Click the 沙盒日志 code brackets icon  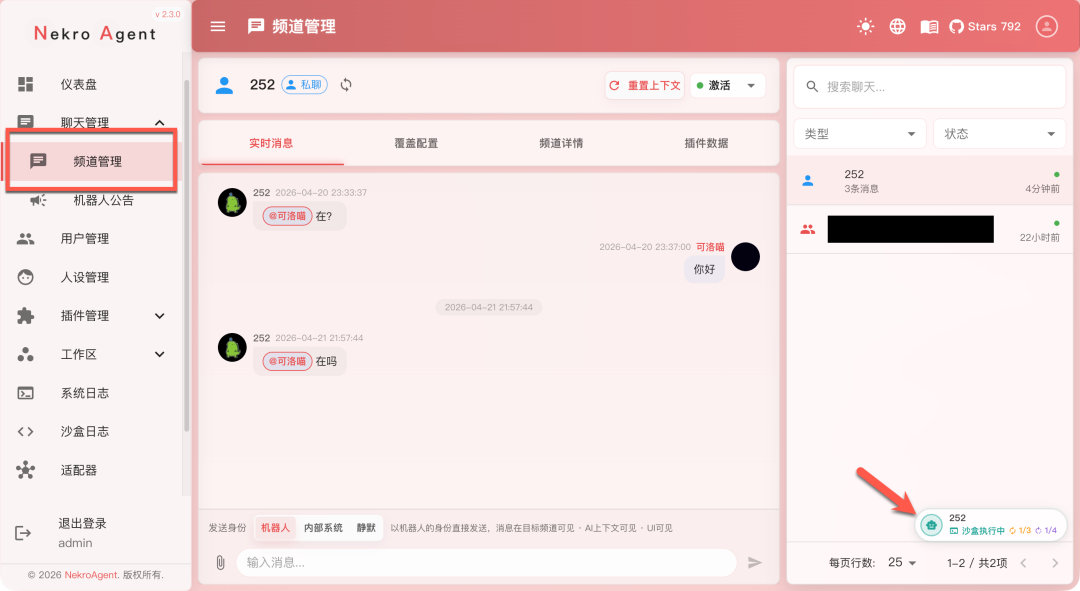pos(25,431)
